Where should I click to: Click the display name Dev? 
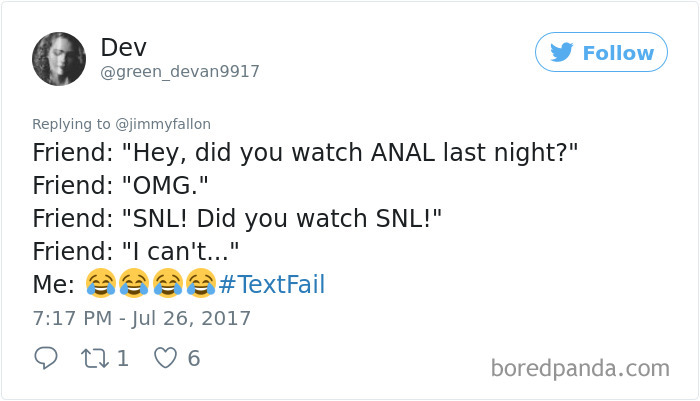tap(122, 46)
